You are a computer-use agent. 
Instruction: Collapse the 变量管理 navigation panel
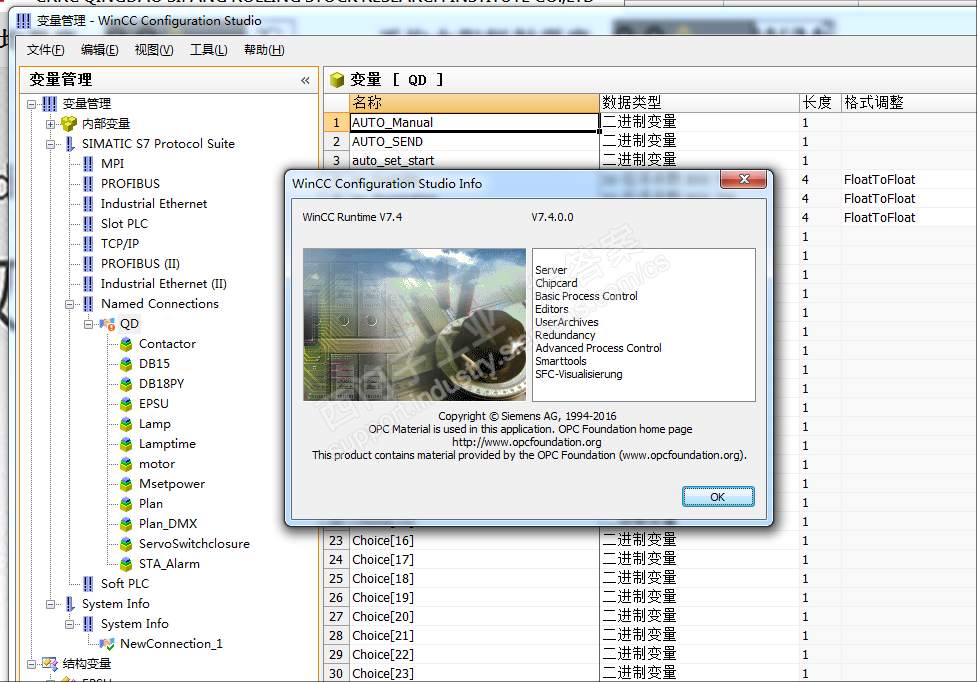[305, 80]
